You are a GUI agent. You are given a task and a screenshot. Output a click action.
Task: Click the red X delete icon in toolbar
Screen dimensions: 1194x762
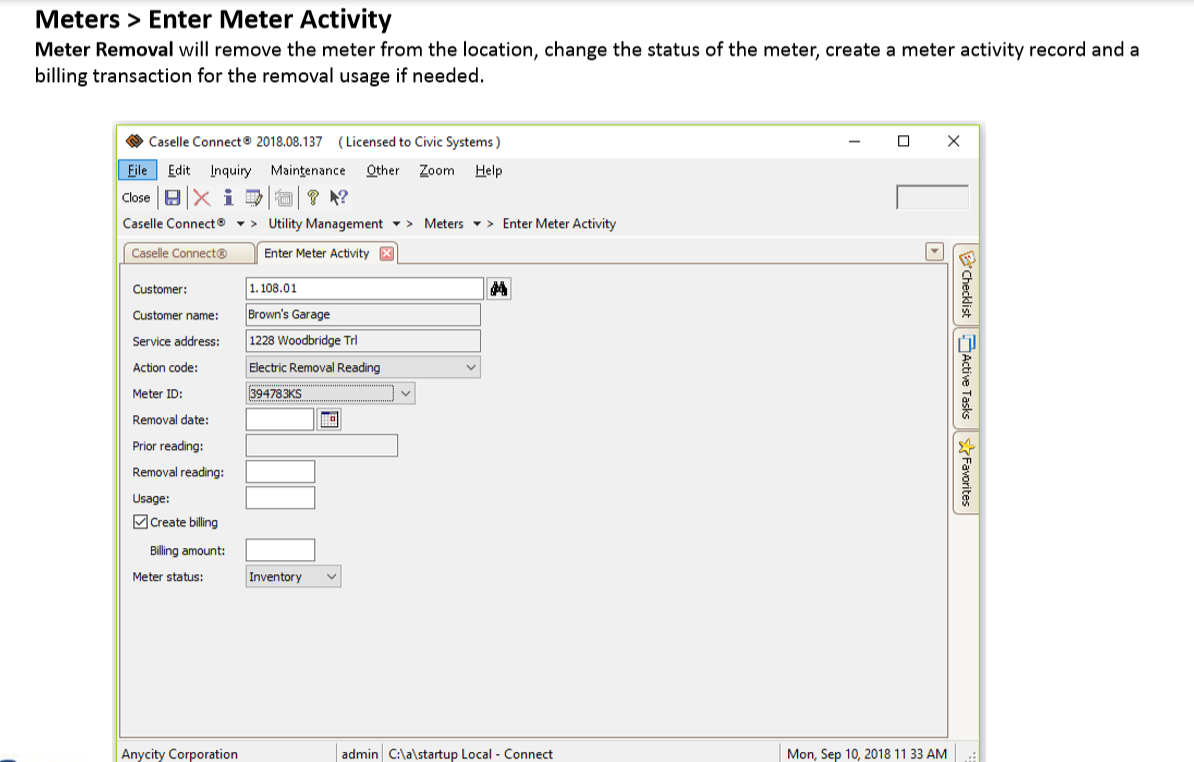coord(202,198)
